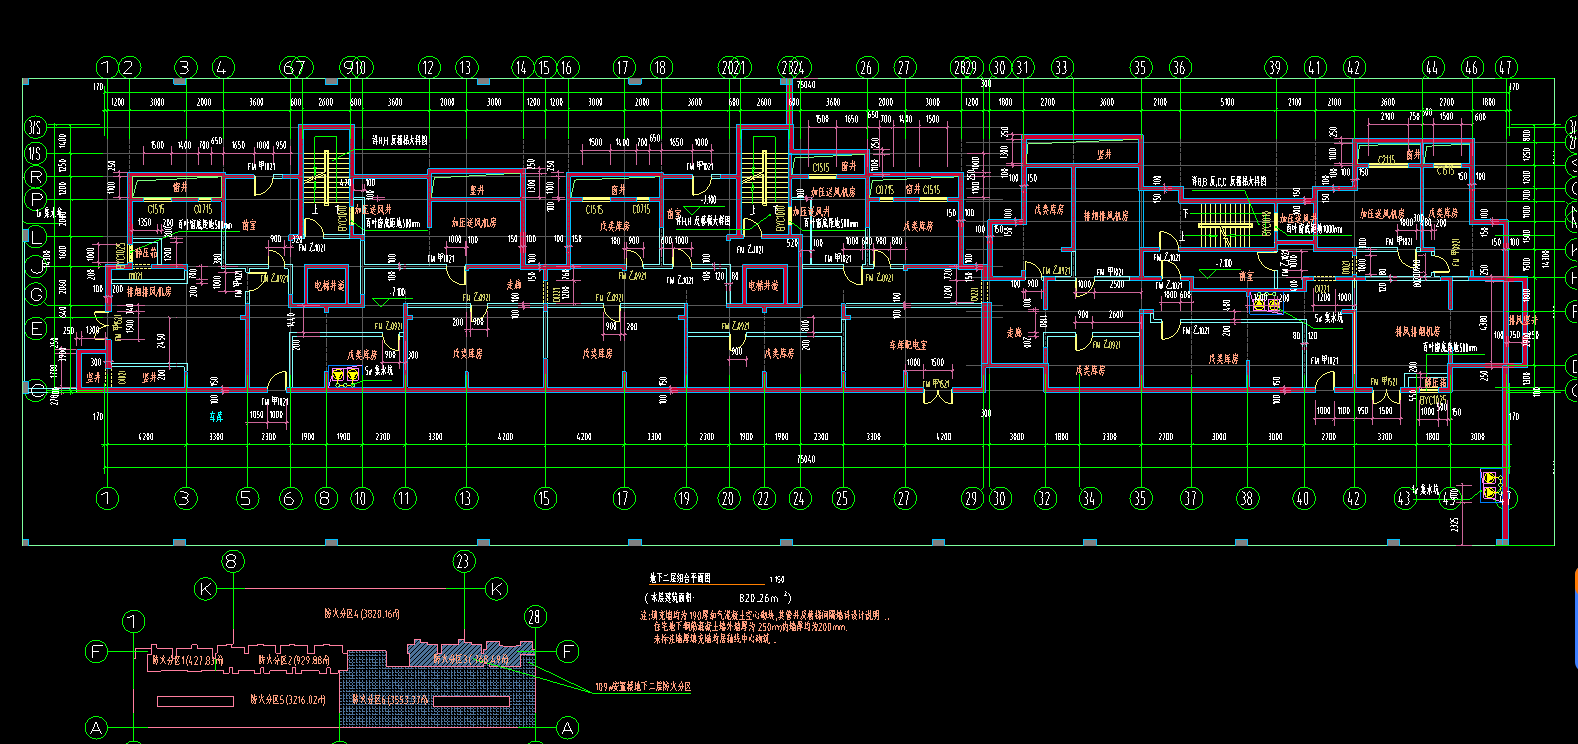1578x744 pixels.
Task: Select key plan axis bubble 23
Action: point(463,561)
